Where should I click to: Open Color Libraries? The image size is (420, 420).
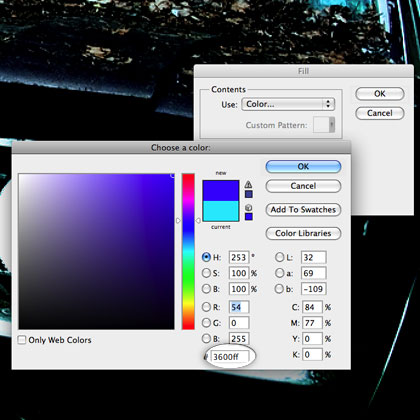[303, 233]
